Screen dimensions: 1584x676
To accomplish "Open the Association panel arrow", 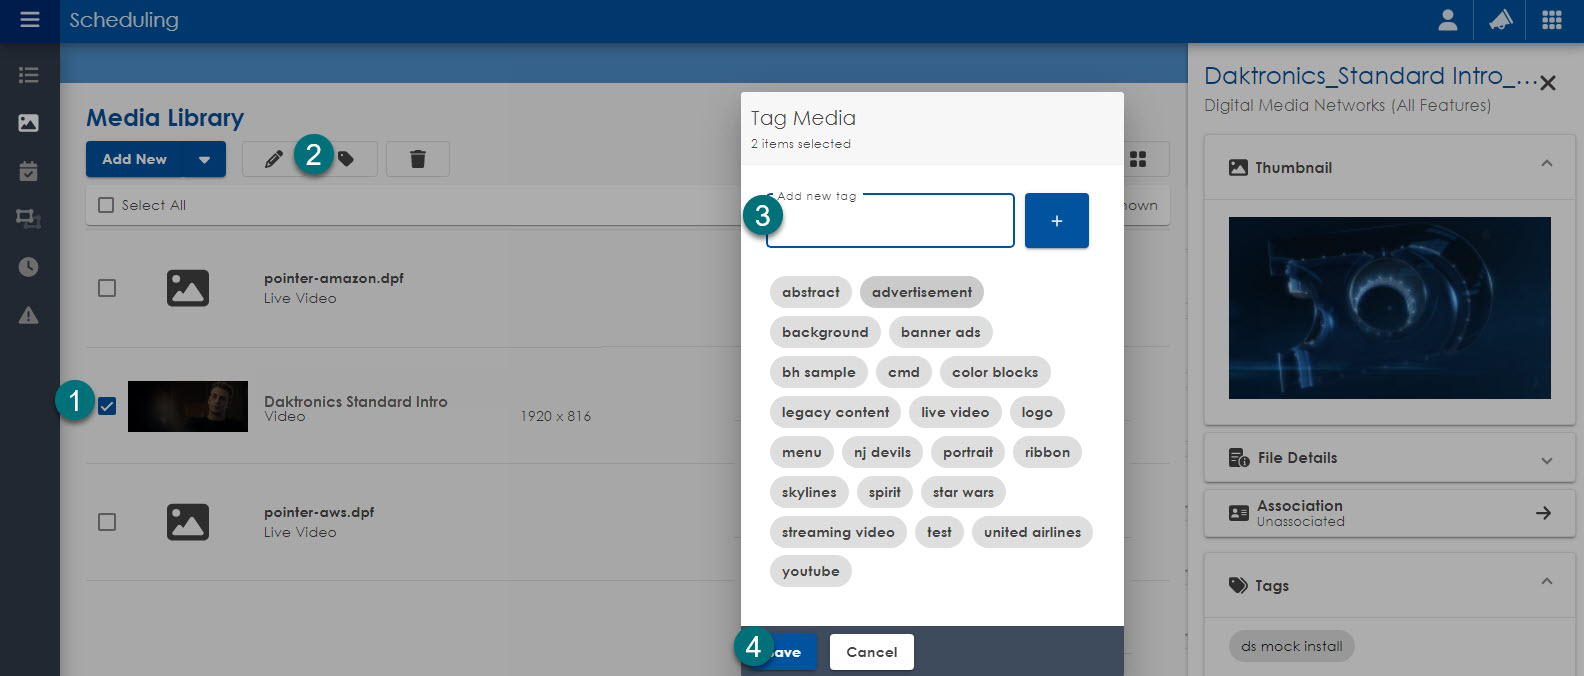I will point(1543,513).
